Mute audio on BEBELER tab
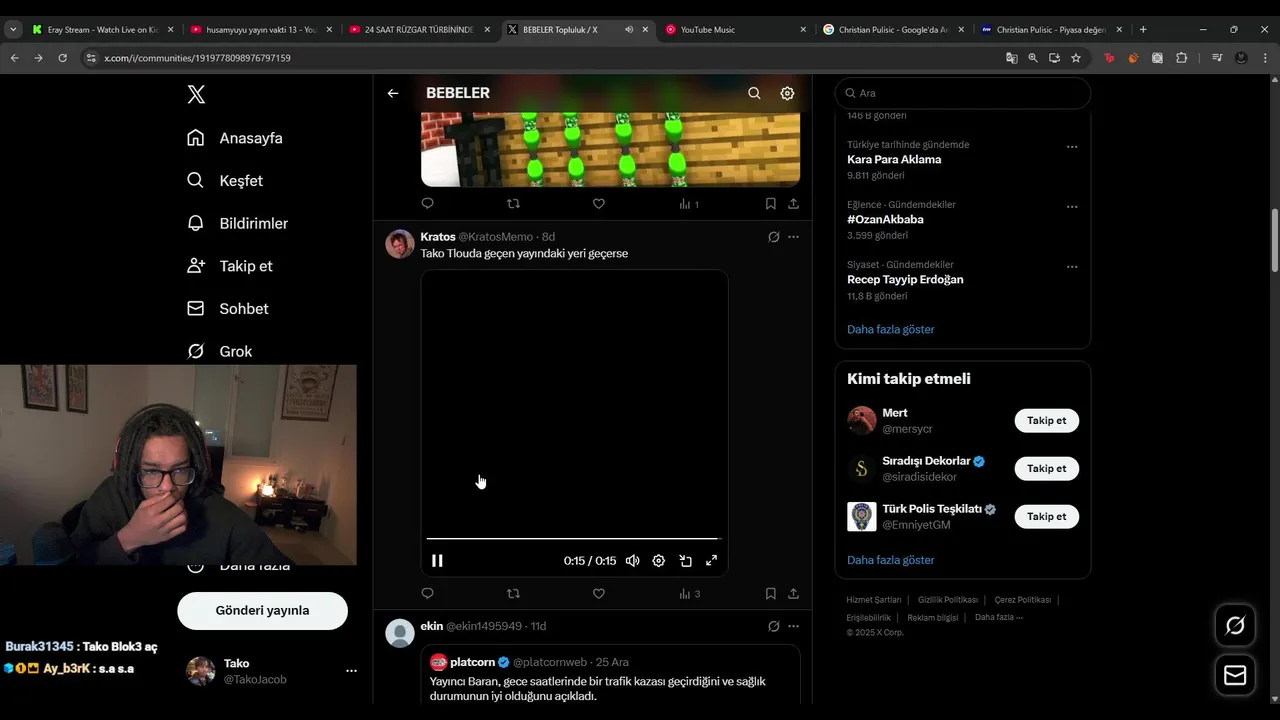The height and width of the screenshot is (720, 1280). (629, 30)
